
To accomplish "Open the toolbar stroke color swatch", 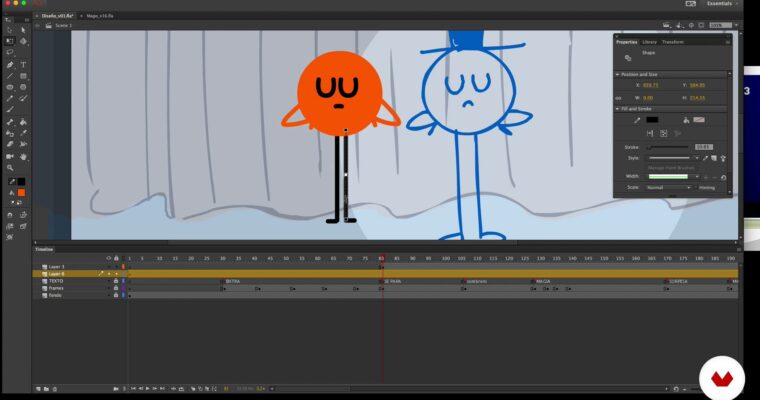I will [21, 182].
